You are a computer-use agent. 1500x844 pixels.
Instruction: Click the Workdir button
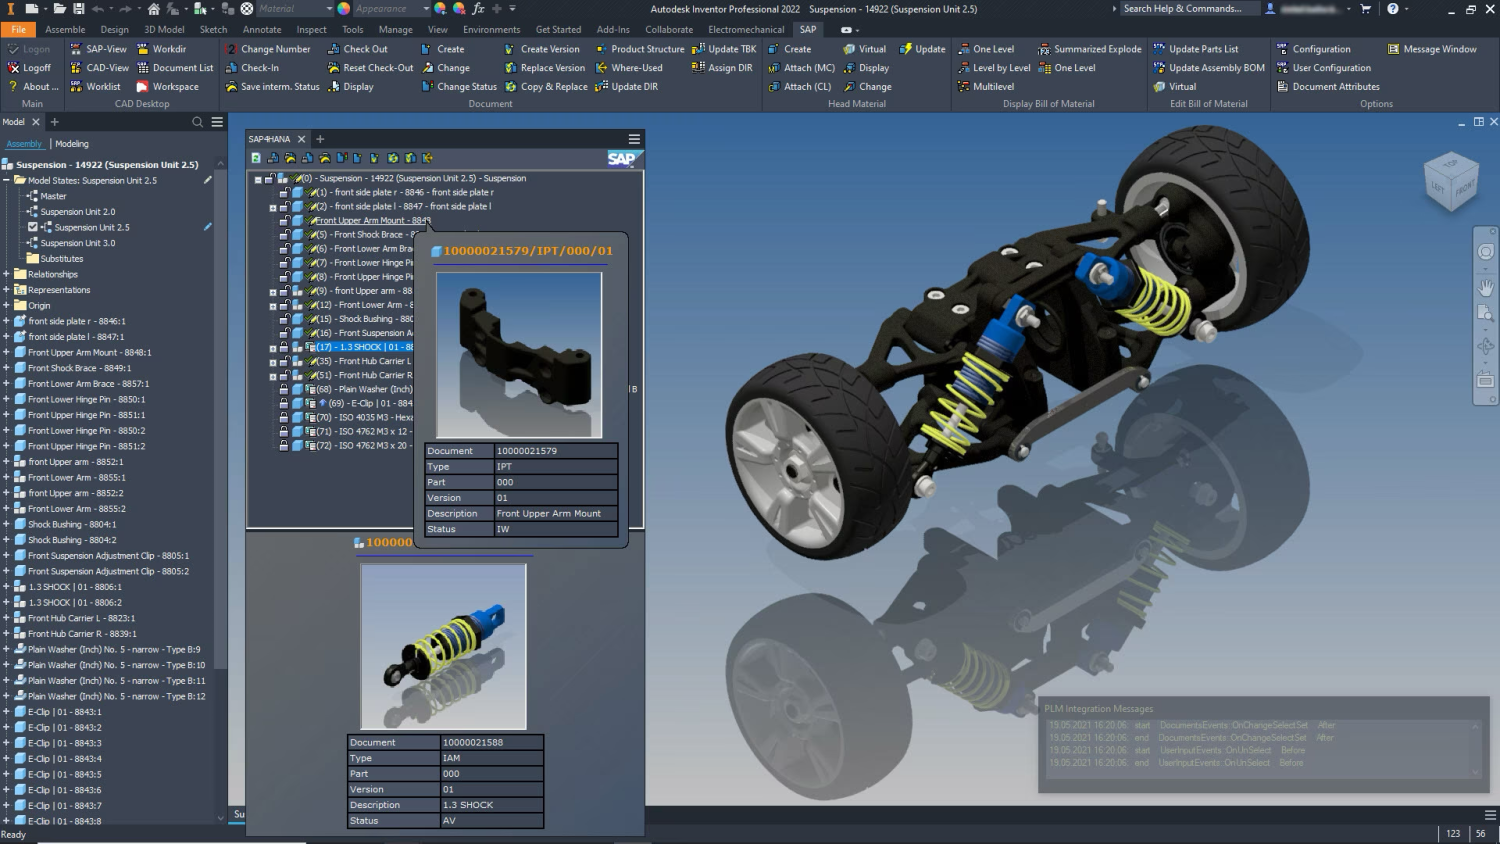click(x=161, y=49)
